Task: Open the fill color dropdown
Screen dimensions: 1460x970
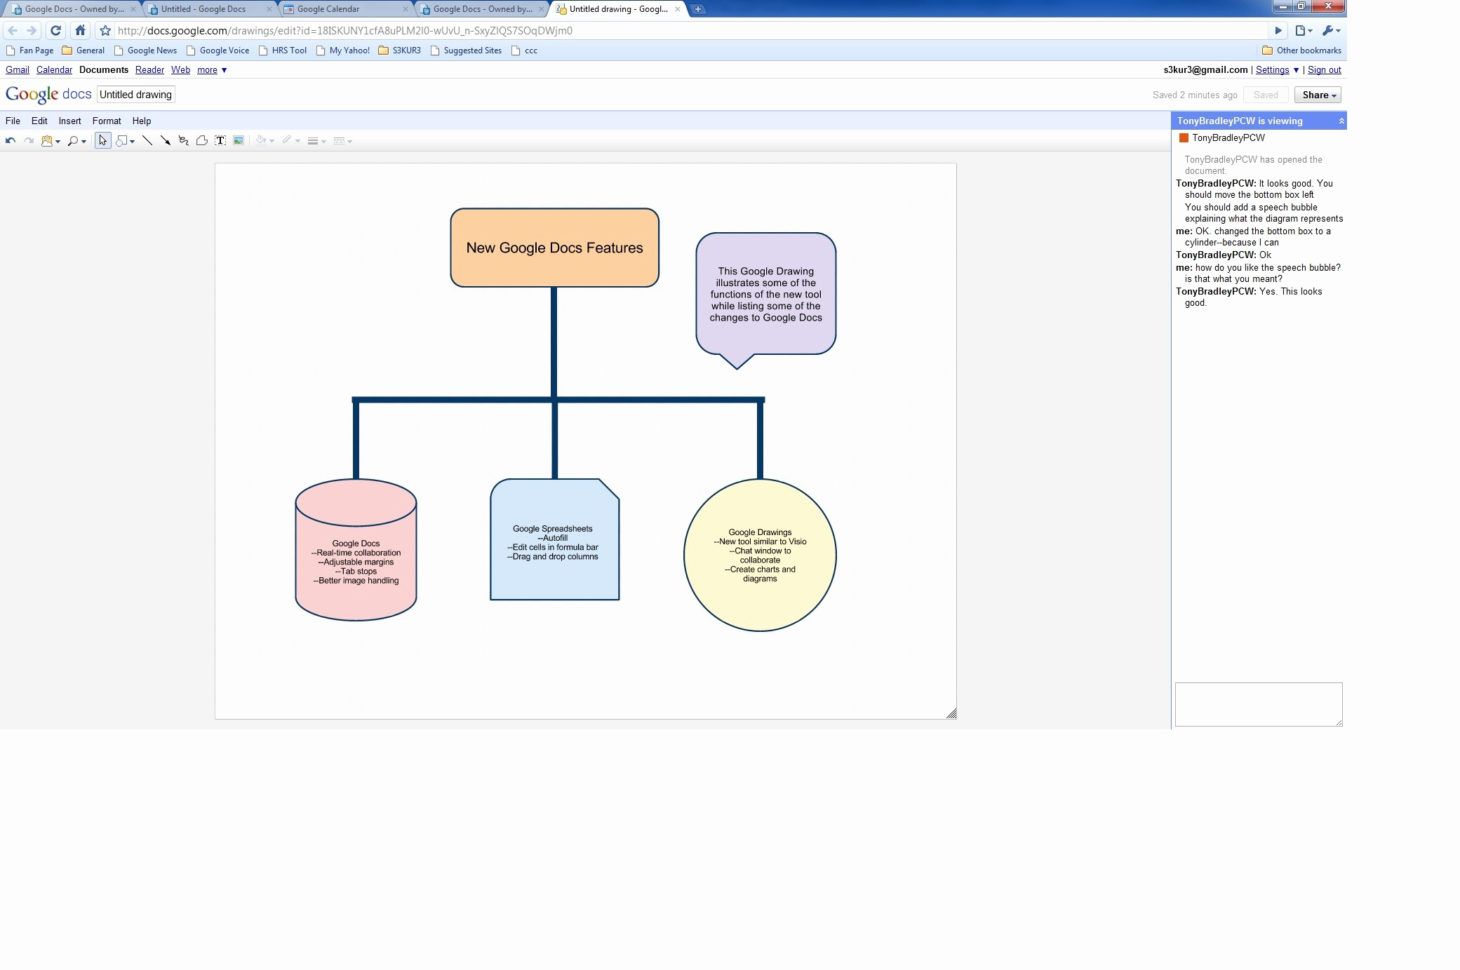Action: (265, 141)
